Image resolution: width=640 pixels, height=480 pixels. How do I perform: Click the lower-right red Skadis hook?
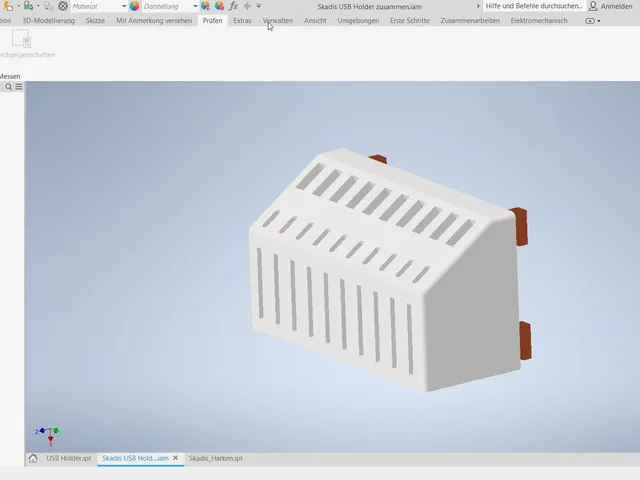[x=526, y=341]
